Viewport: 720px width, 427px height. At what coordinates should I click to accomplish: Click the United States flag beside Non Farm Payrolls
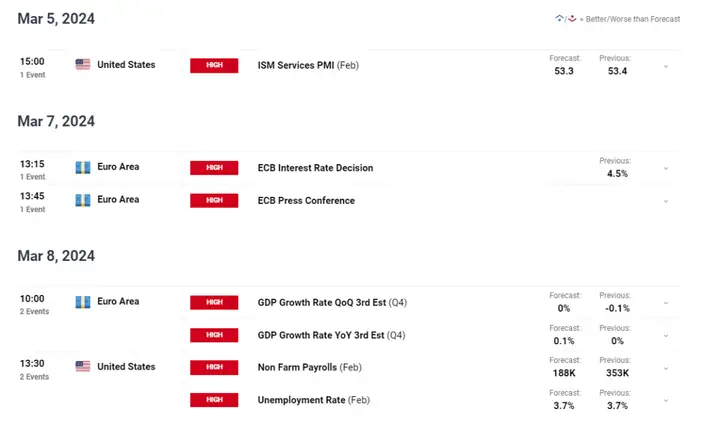coord(82,366)
